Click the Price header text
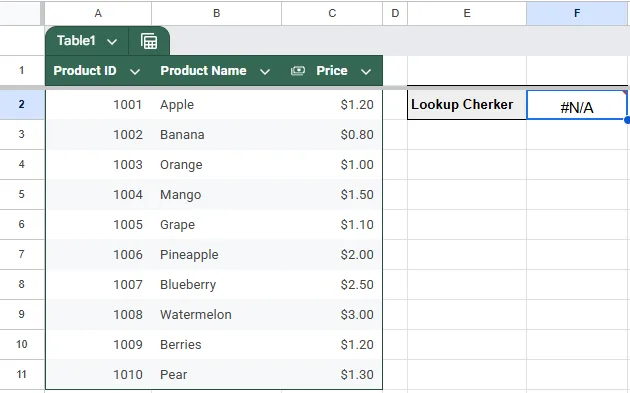The width and height of the screenshot is (630, 393). pos(332,71)
